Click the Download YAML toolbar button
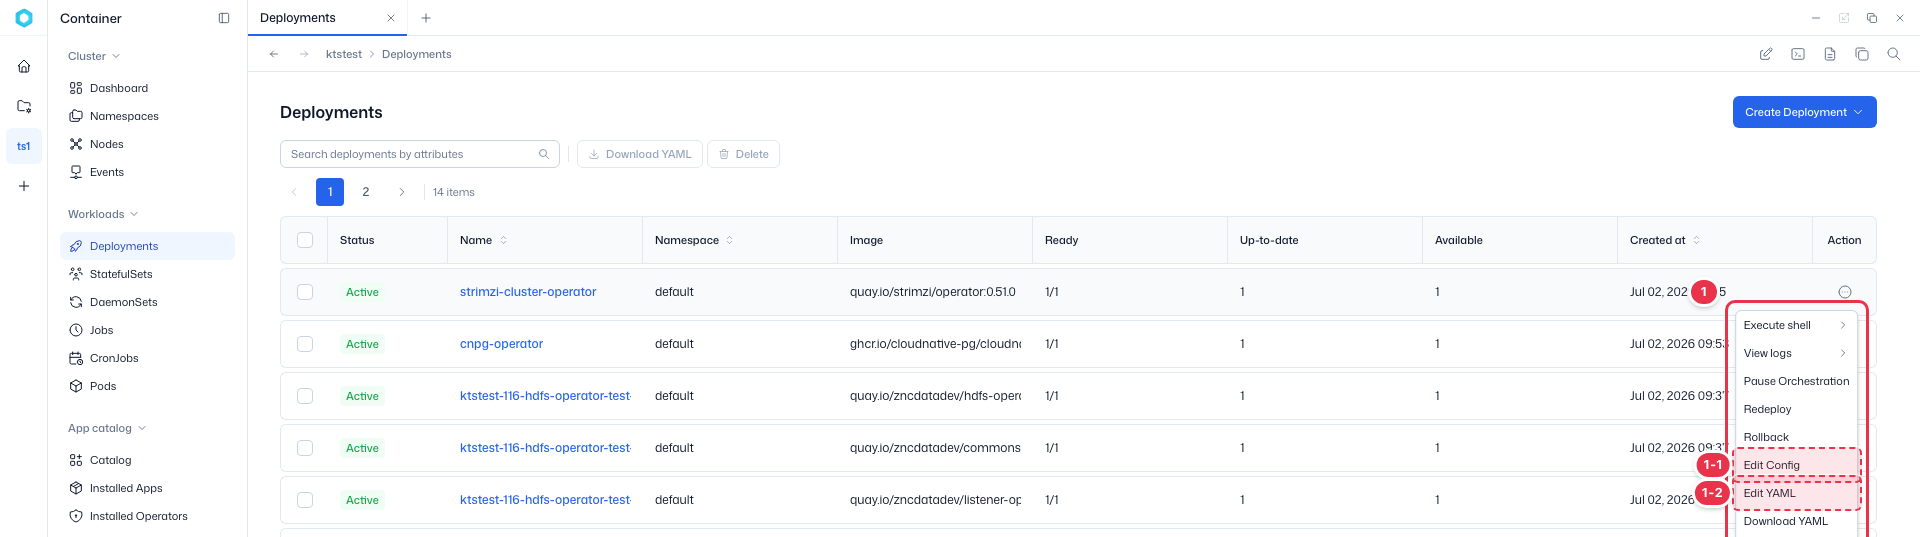This screenshot has width=1920, height=537. click(x=640, y=154)
